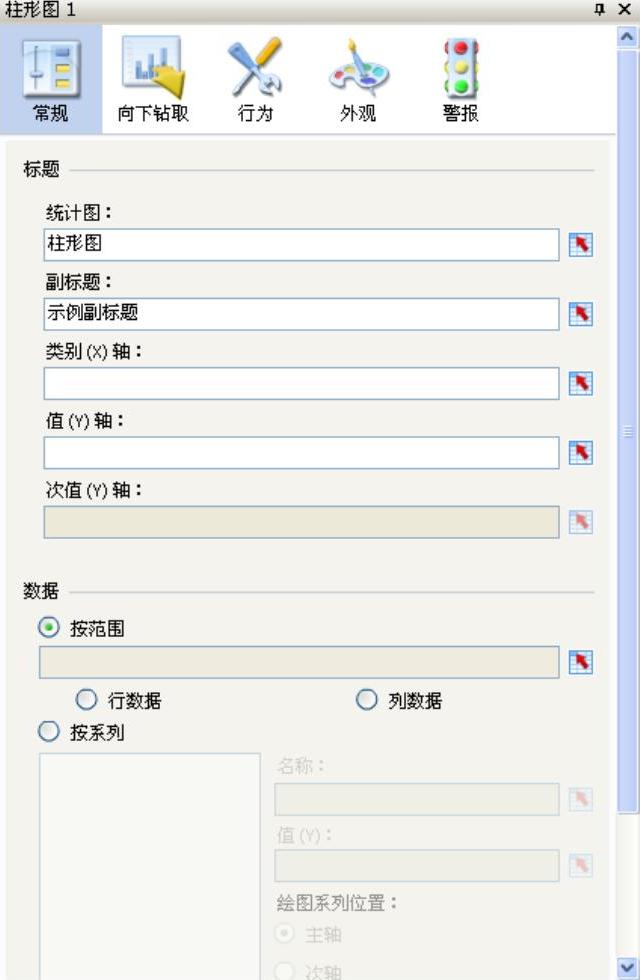Select the 按范围 radio button

(48, 628)
